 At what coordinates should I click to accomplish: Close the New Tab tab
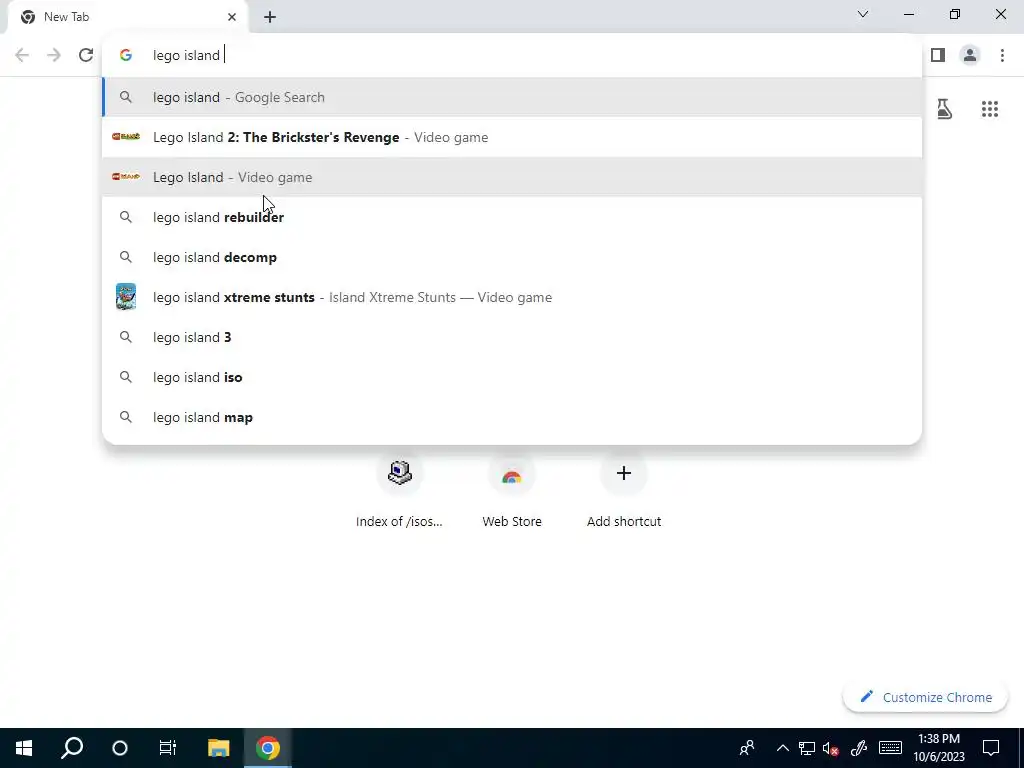click(231, 17)
